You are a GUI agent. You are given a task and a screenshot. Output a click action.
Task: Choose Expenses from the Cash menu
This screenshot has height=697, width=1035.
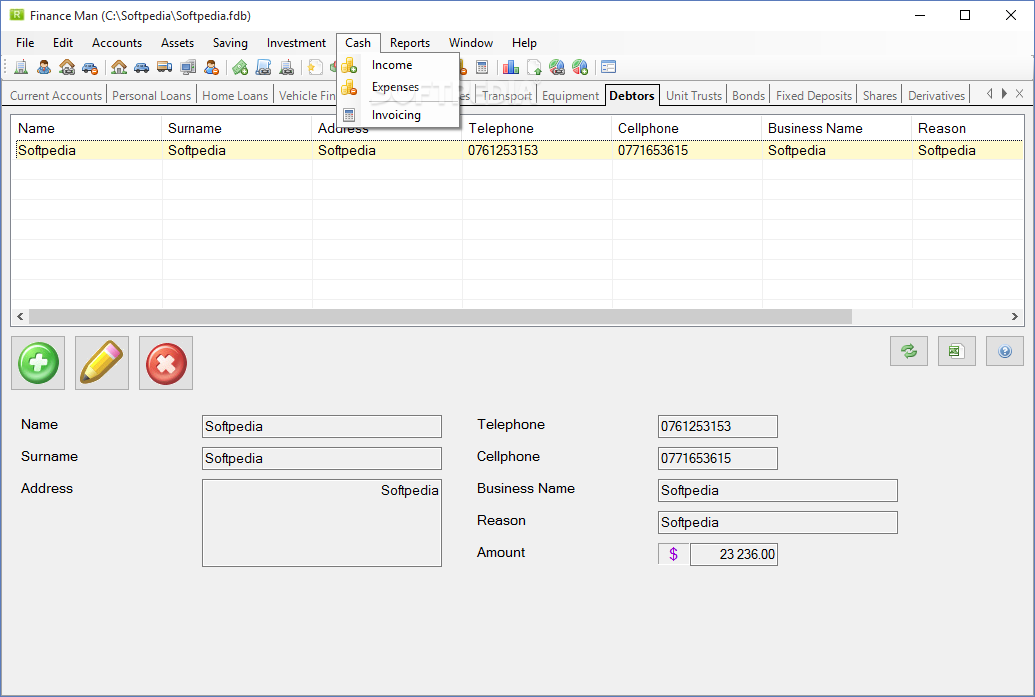coord(398,87)
